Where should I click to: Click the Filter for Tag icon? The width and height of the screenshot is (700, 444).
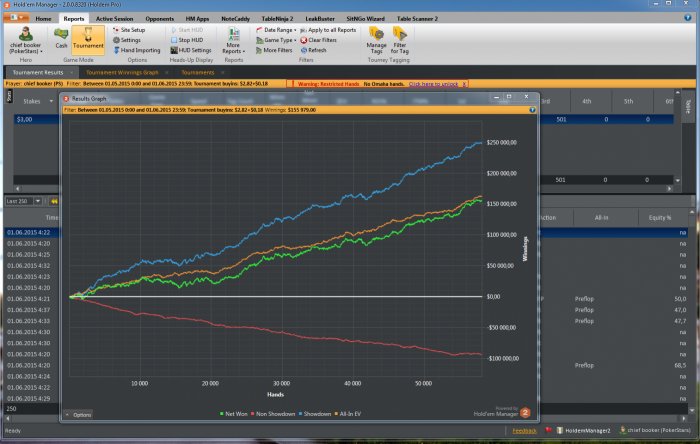401,39
